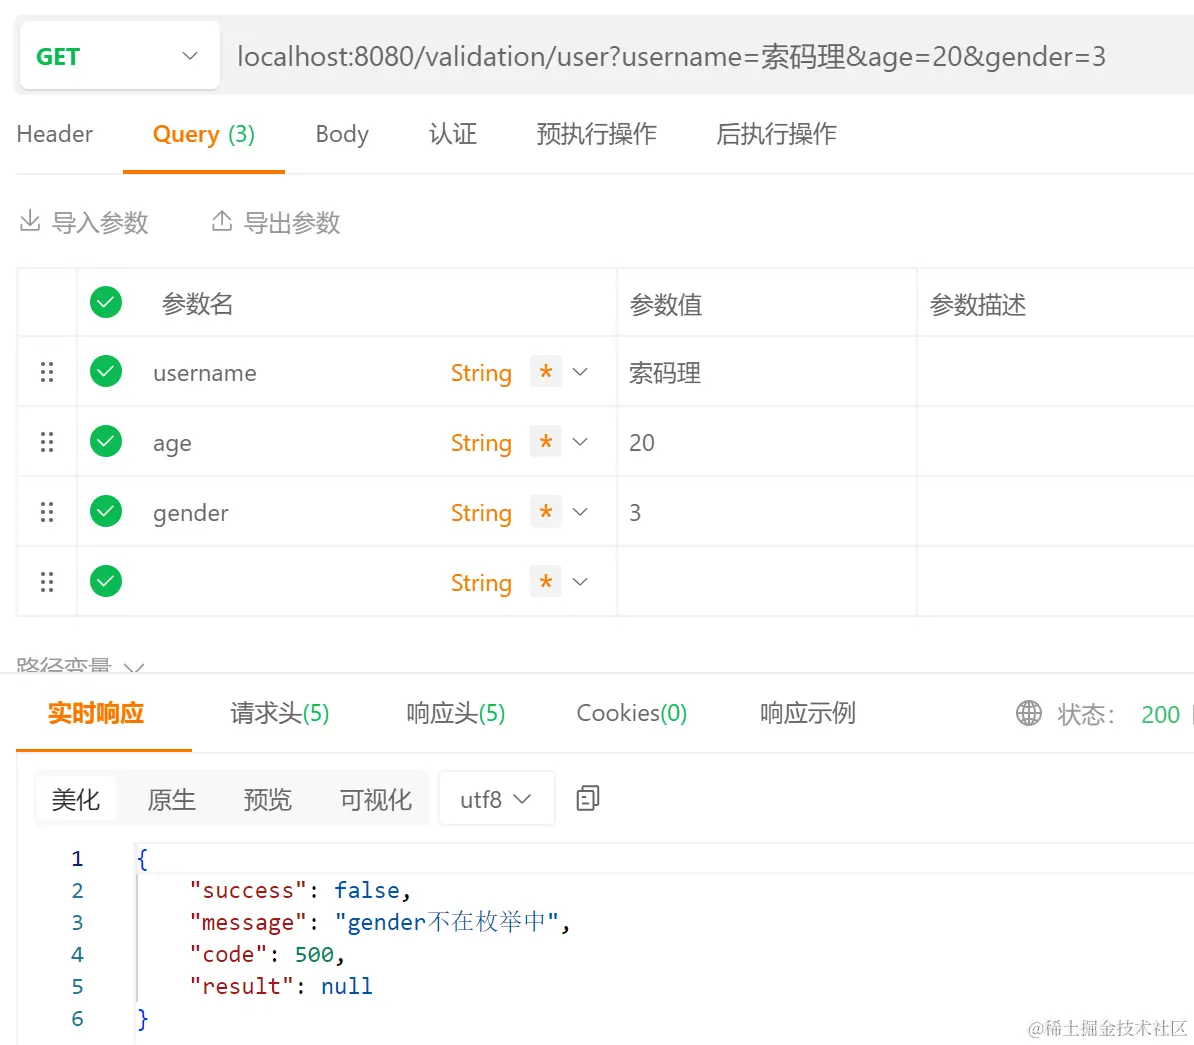The width and height of the screenshot is (1194, 1045).
Task: Open the String type dropdown for age
Action: 481,443
